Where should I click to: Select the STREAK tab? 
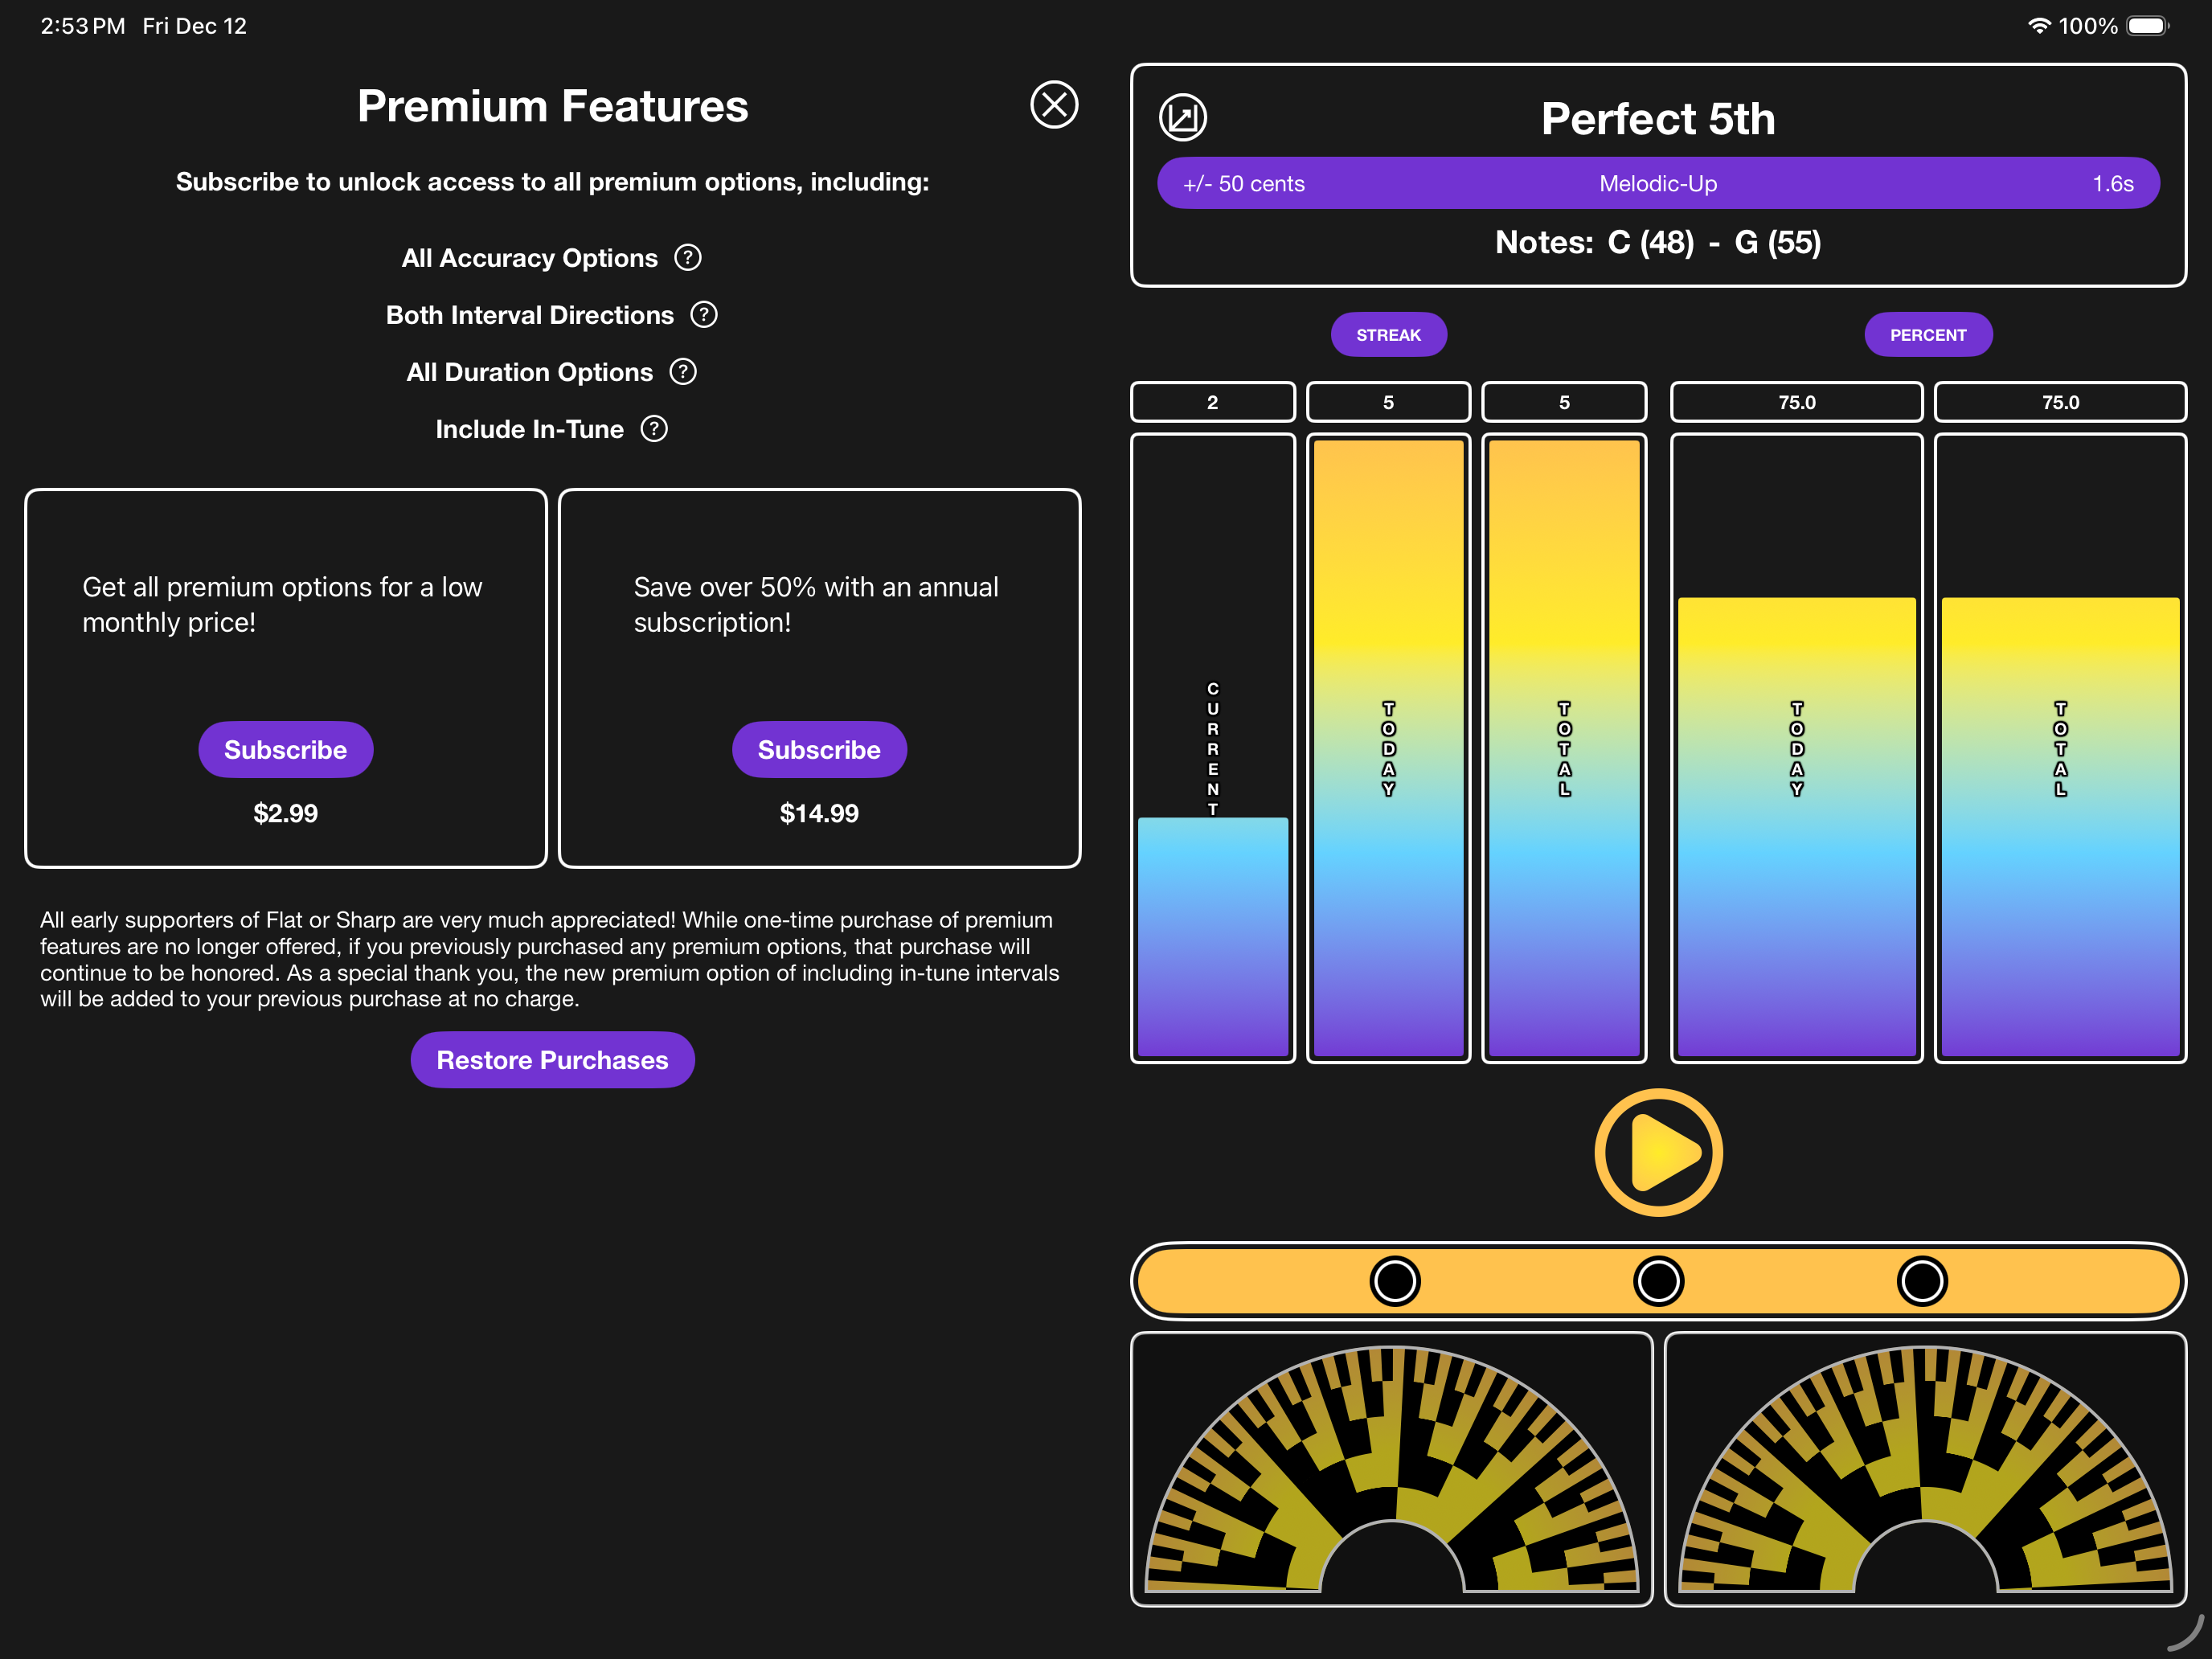(x=1388, y=335)
